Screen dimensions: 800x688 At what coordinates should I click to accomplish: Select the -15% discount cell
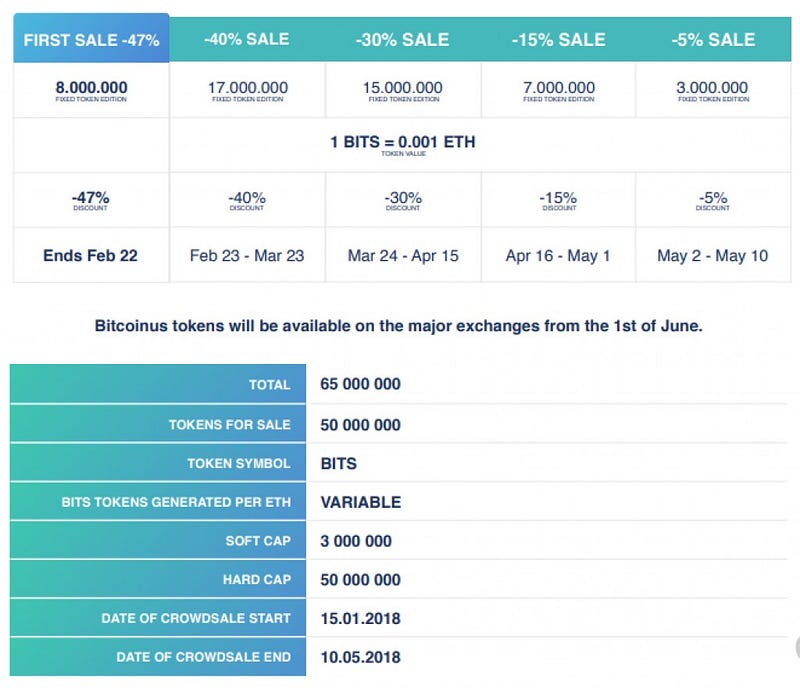[x=559, y=200]
